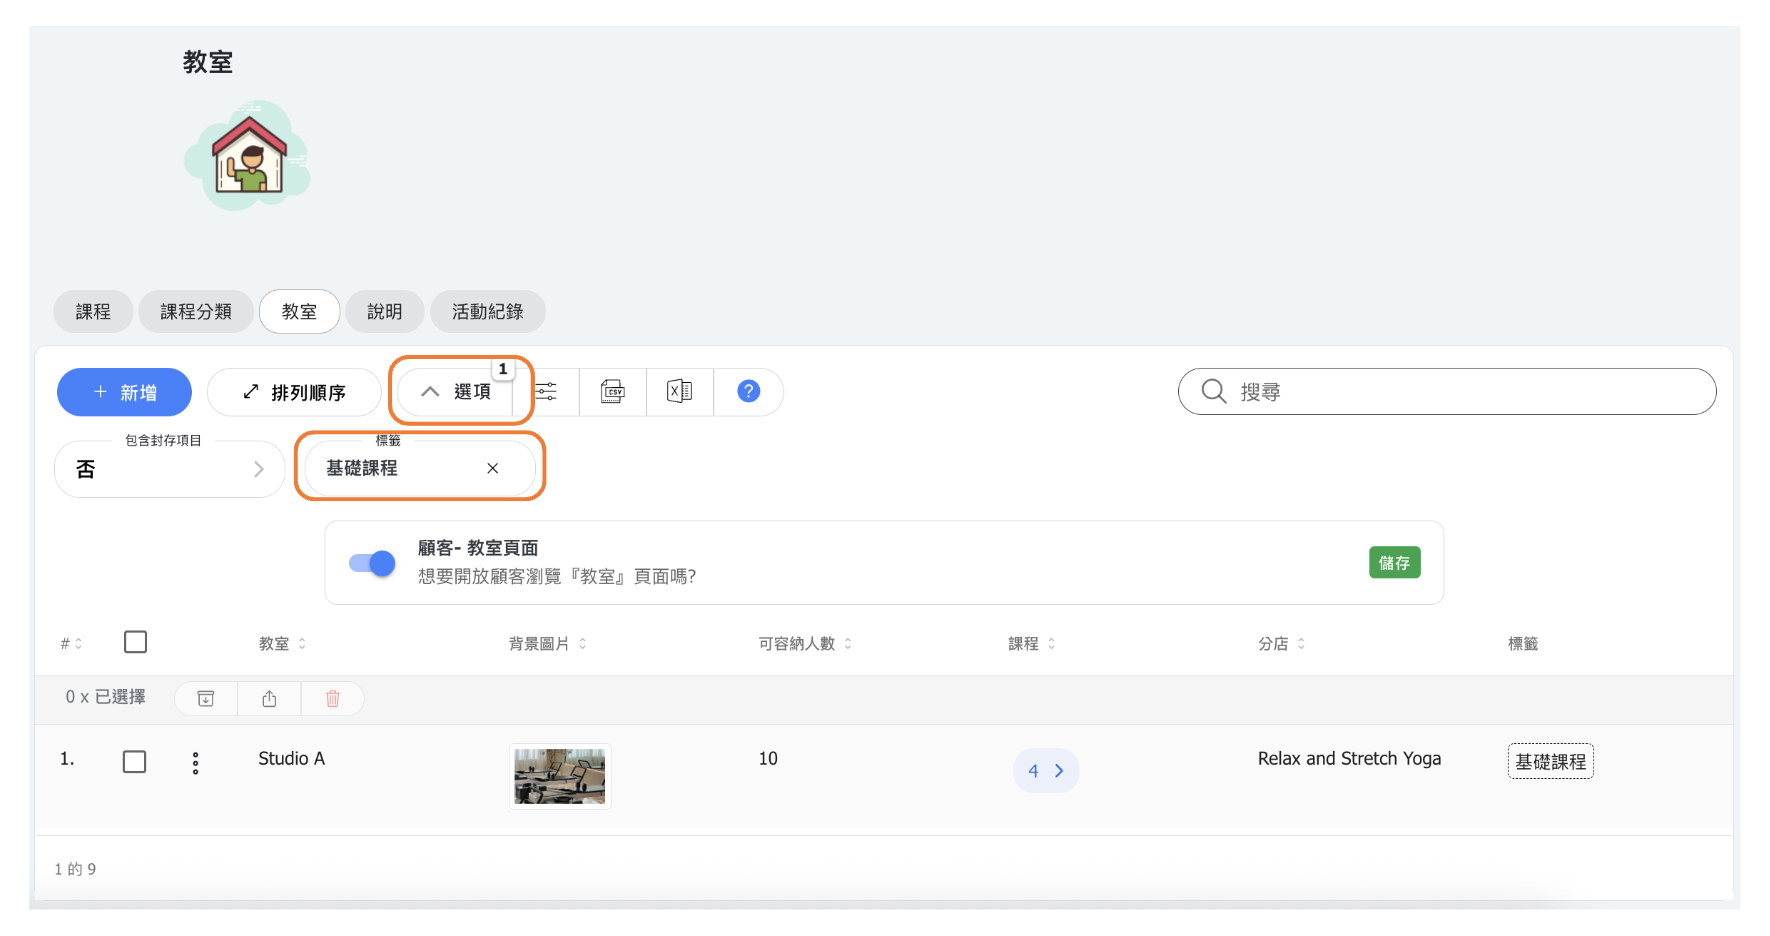This screenshot has width=1770, height=936.
Task: Check the Studio A row checkbox
Action: [135, 762]
